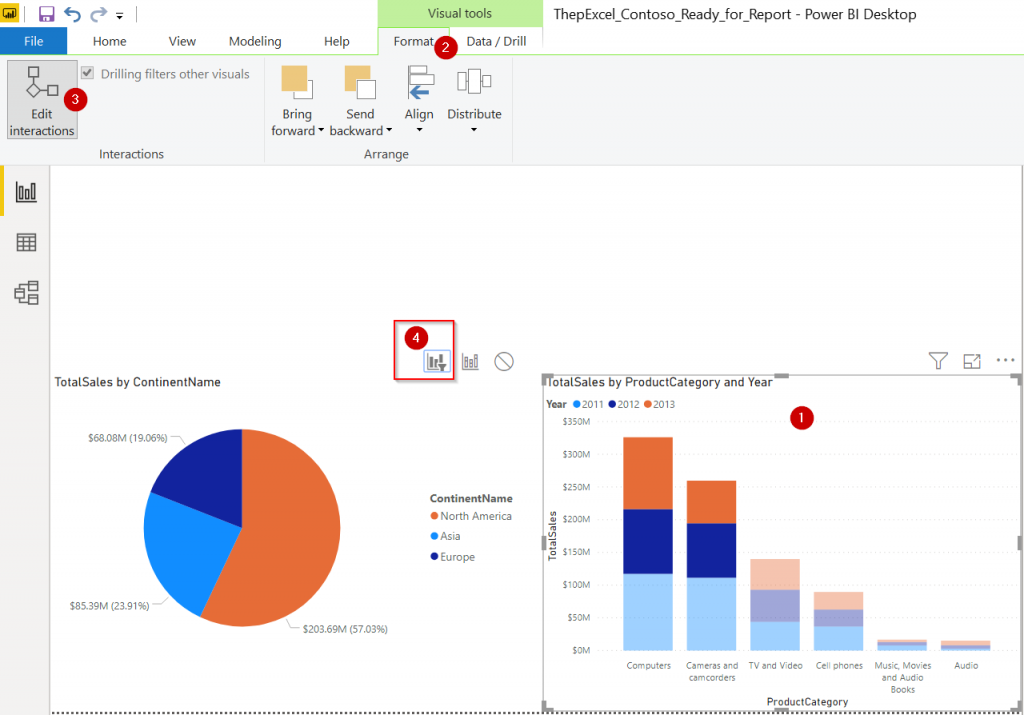The height and width of the screenshot is (715, 1024).
Task: Click the Music, Movies and Audio Books label
Action: (x=903, y=677)
